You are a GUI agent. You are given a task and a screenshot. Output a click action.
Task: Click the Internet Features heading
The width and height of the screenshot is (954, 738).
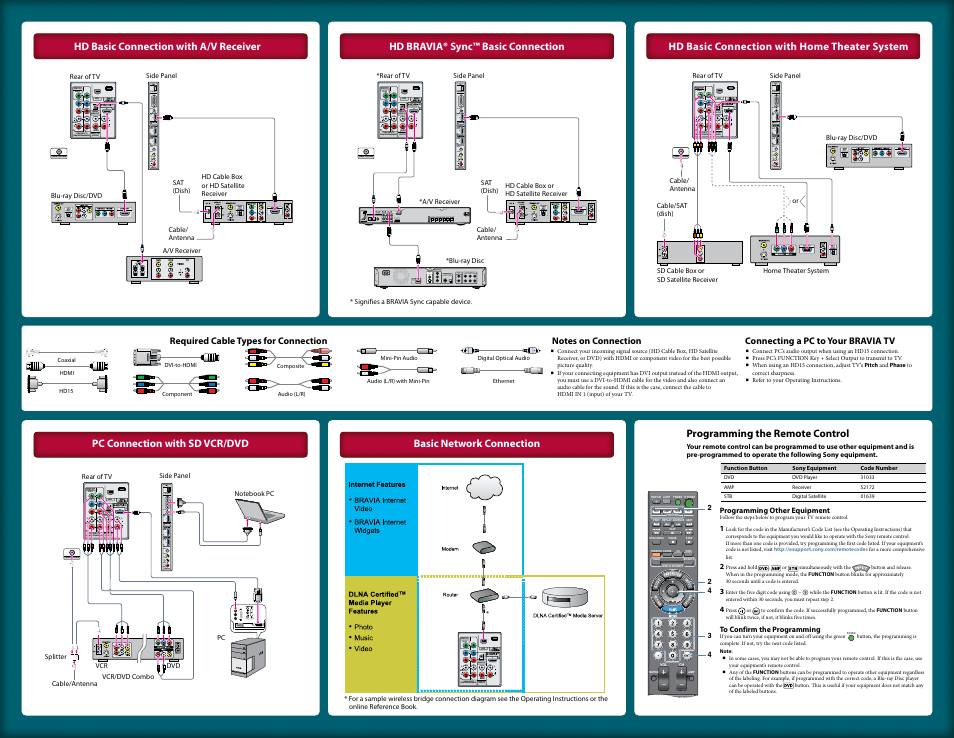coord(377,484)
